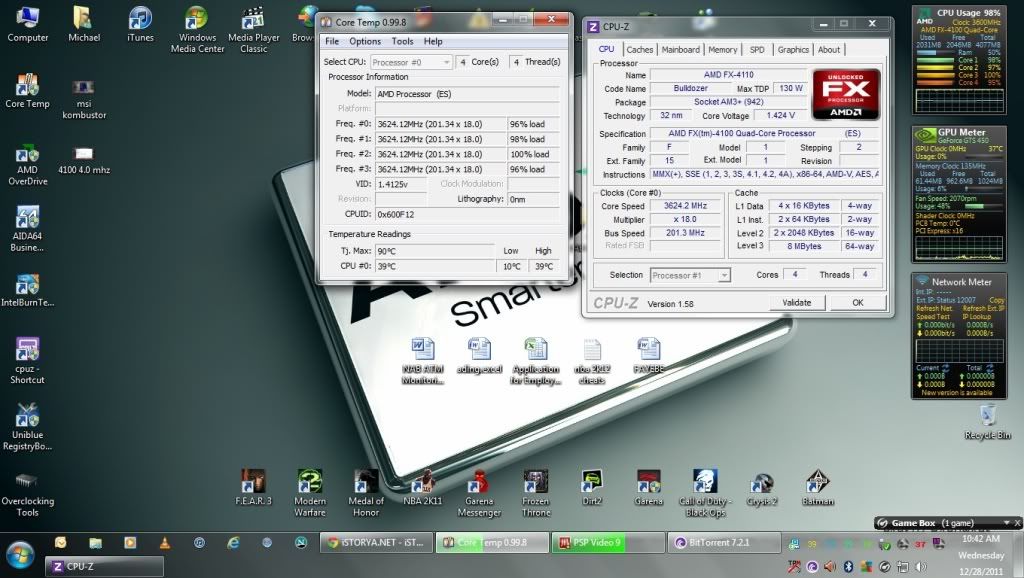Open Internet Explorer from quick launch

[x=232, y=543]
